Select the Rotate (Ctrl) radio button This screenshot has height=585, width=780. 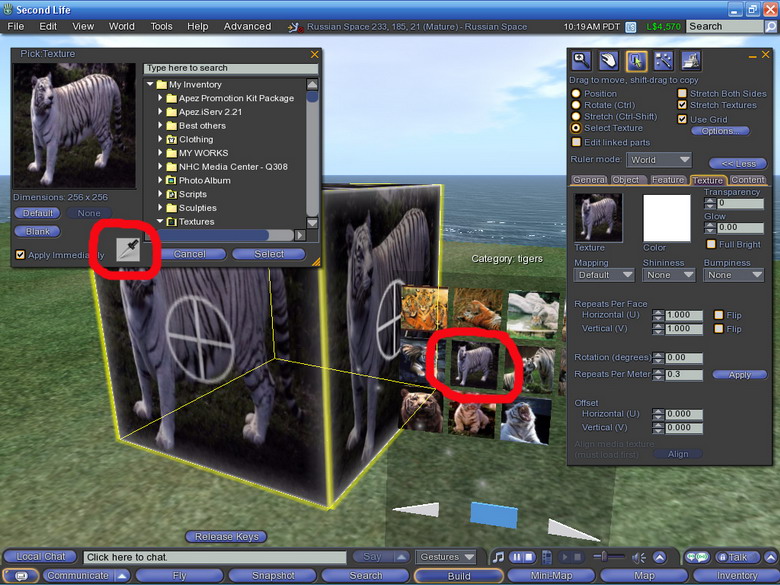(576, 105)
